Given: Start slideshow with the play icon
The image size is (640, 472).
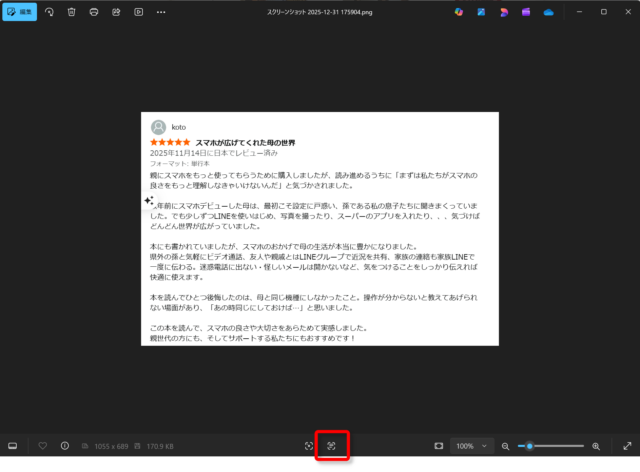Looking at the screenshot, I should pyautogui.click(x=138, y=12).
